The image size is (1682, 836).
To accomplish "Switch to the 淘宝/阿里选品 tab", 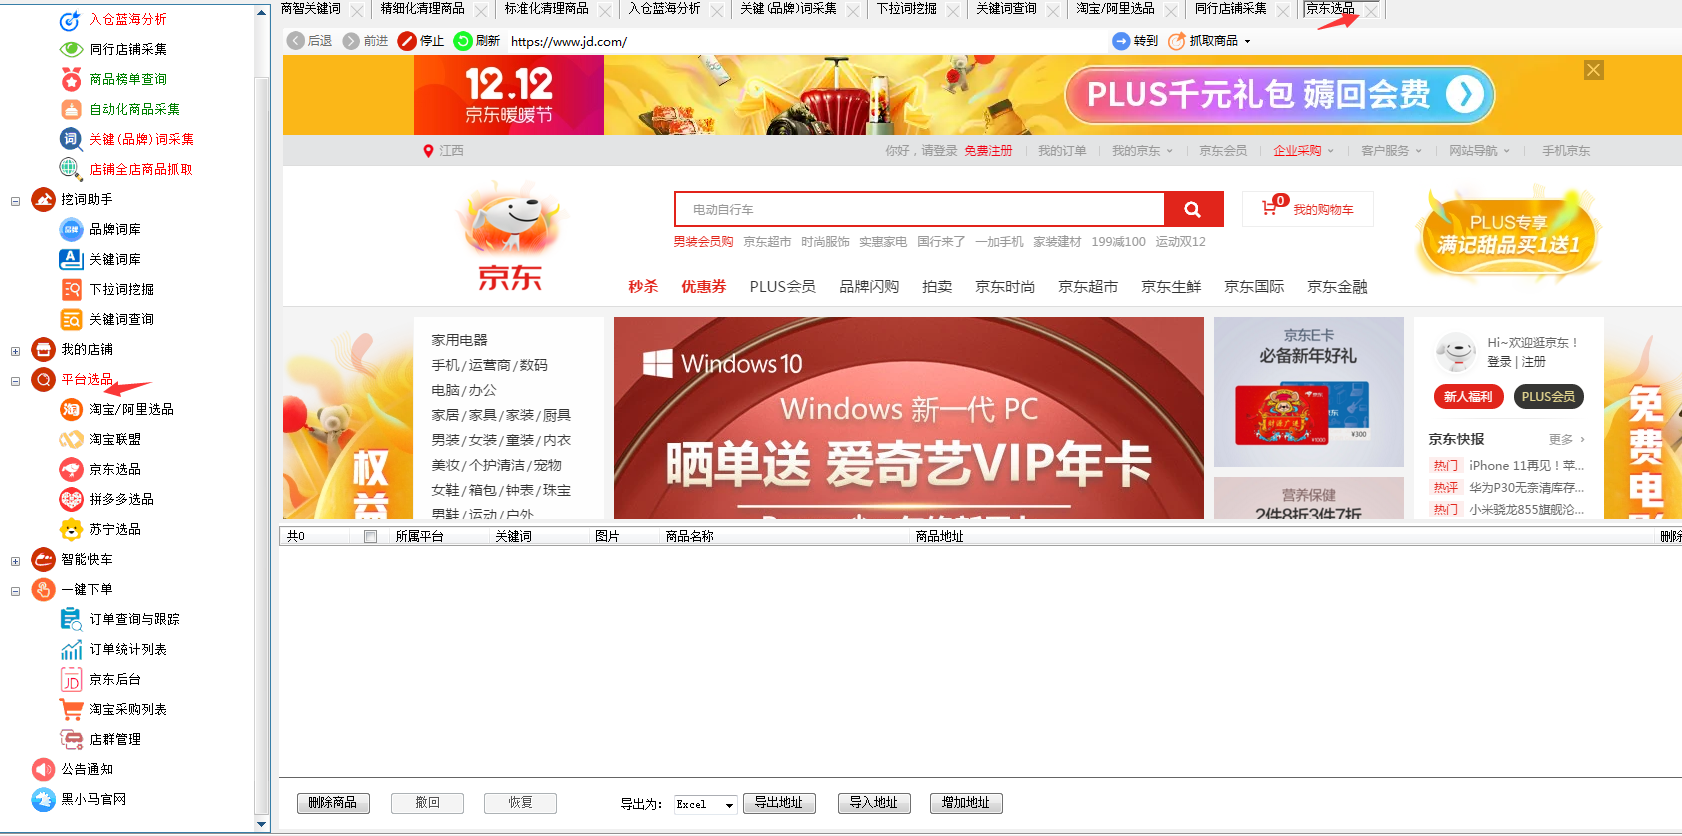I will coord(1115,8).
